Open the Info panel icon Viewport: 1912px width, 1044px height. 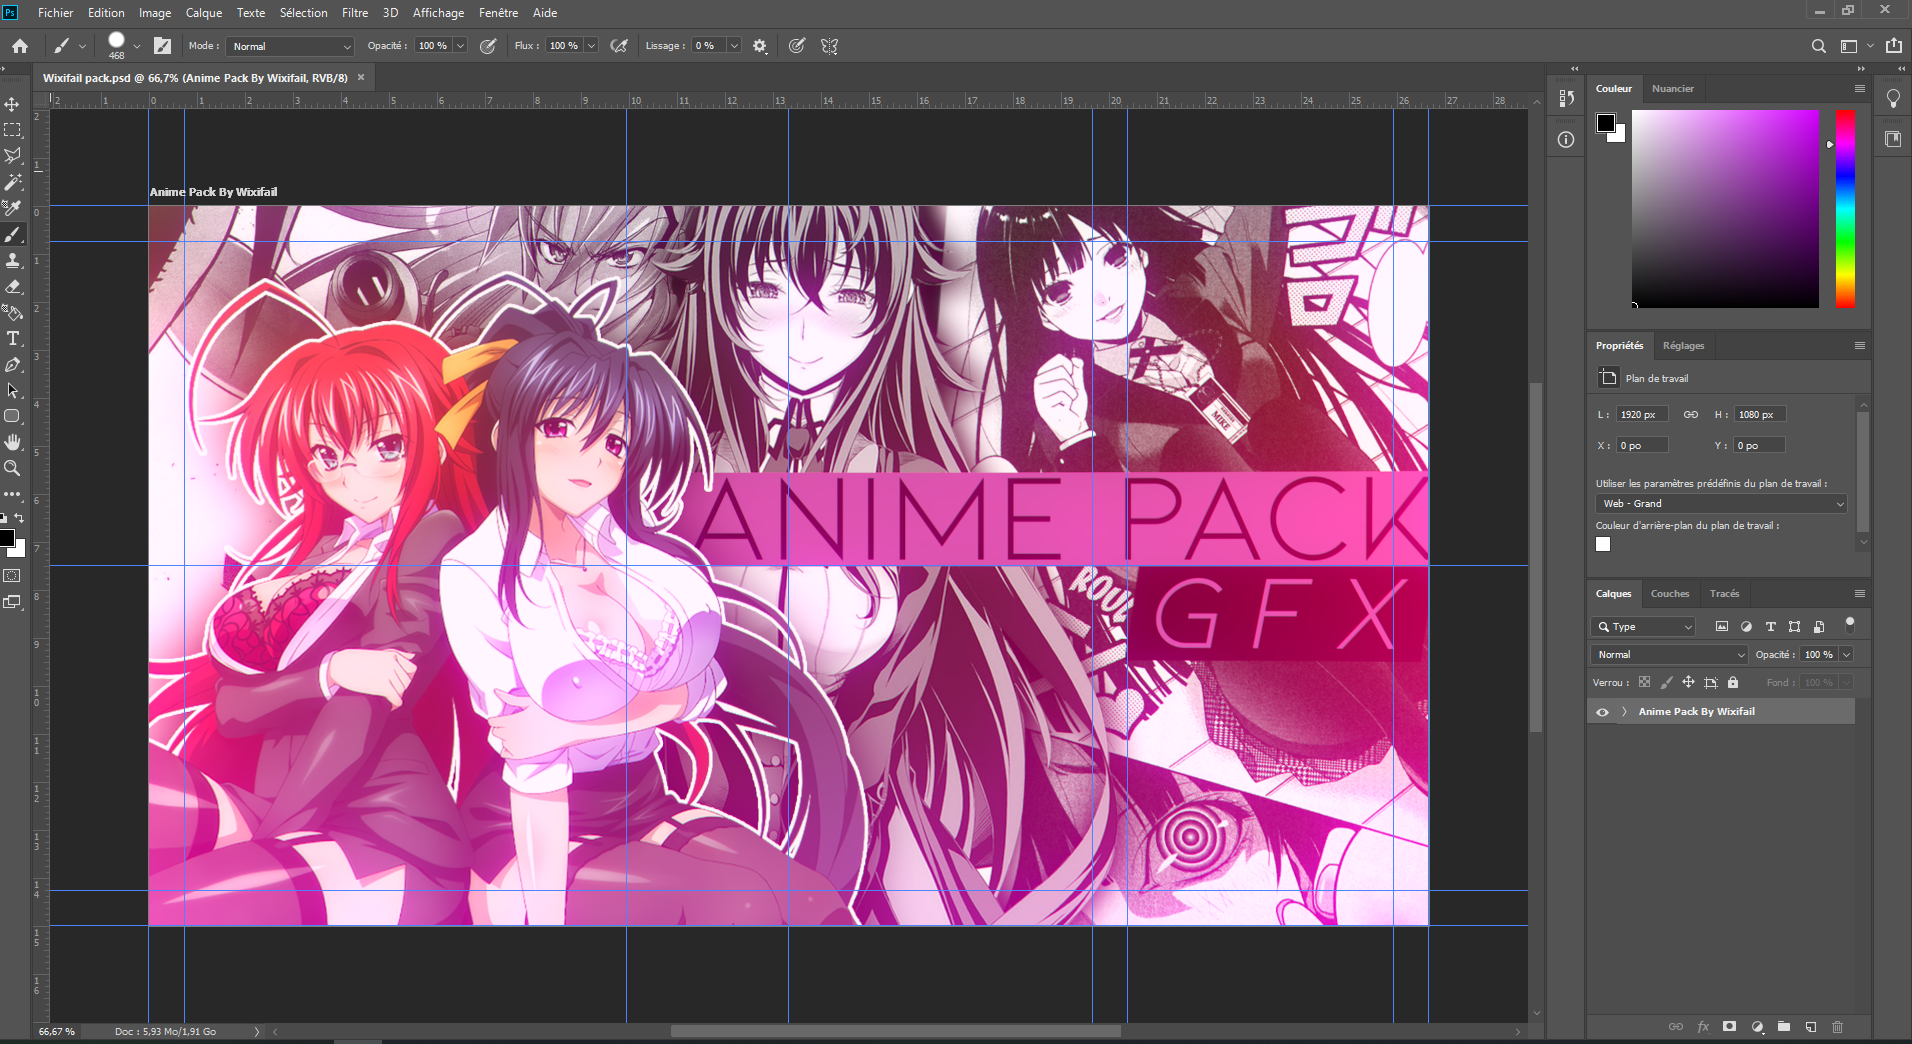1566,140
